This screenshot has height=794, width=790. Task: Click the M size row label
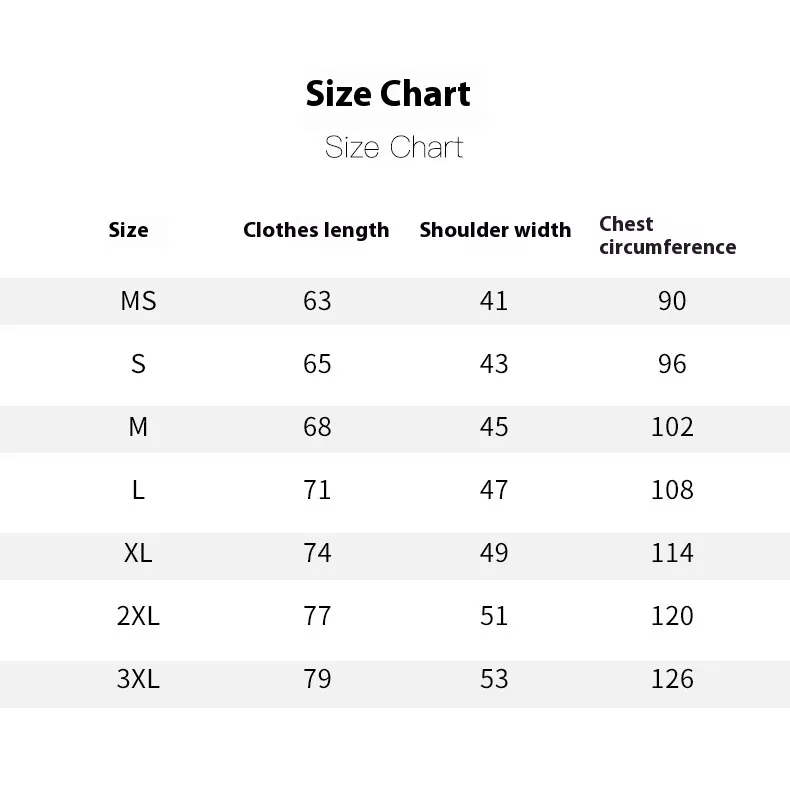point(138,427)
